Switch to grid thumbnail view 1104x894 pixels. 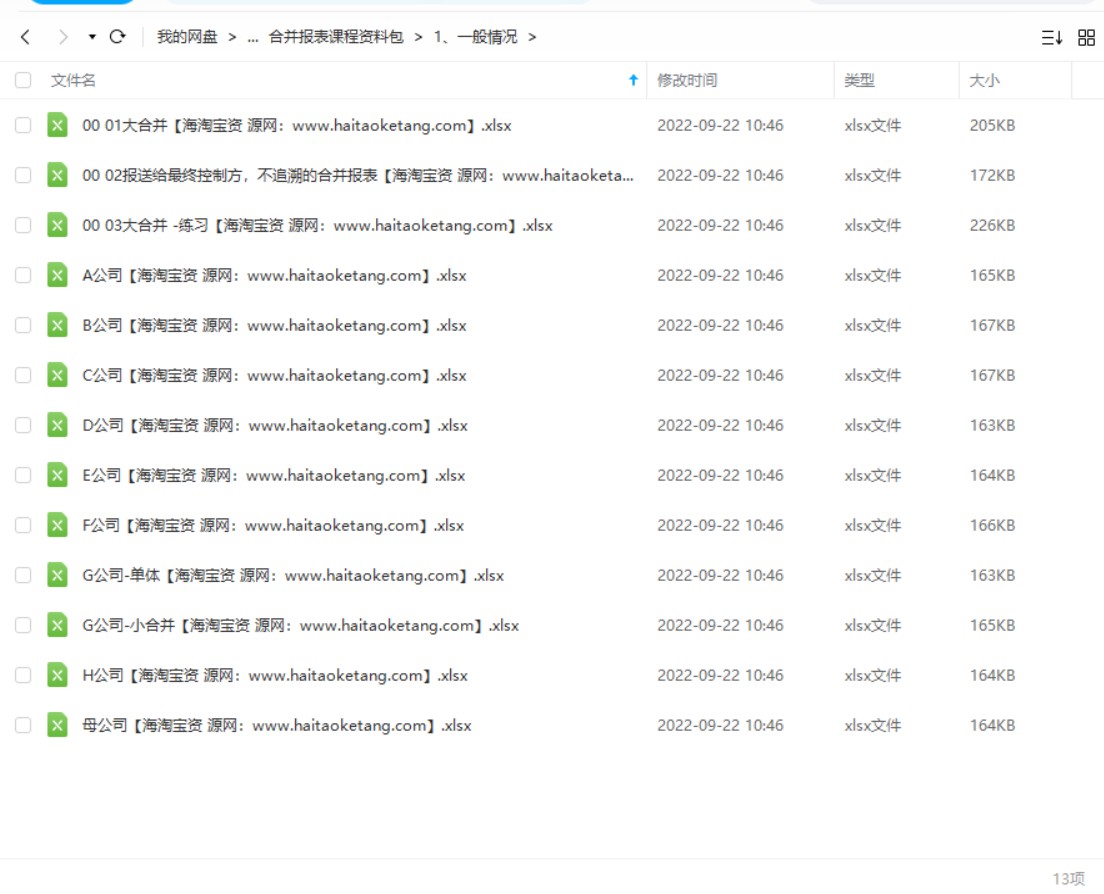1086,37
